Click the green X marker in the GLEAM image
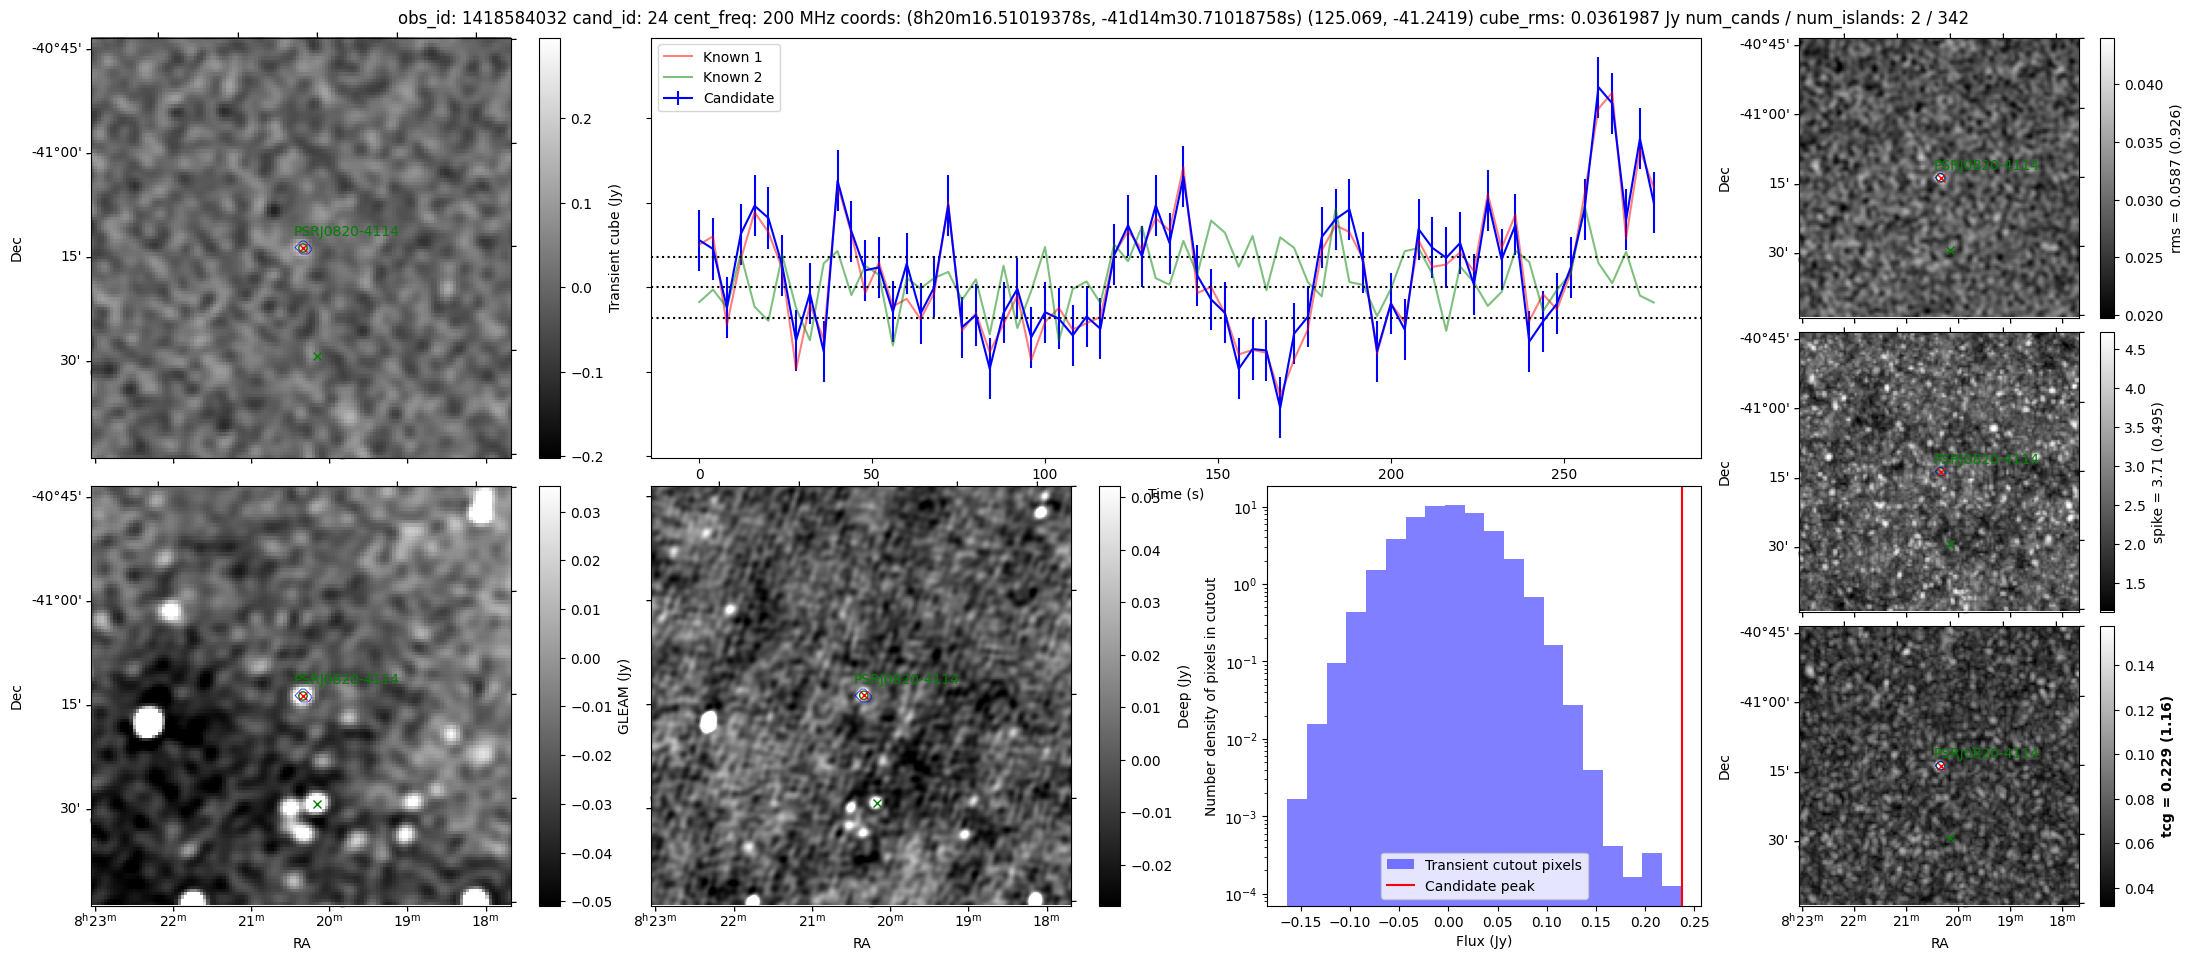 click(317, 804)
